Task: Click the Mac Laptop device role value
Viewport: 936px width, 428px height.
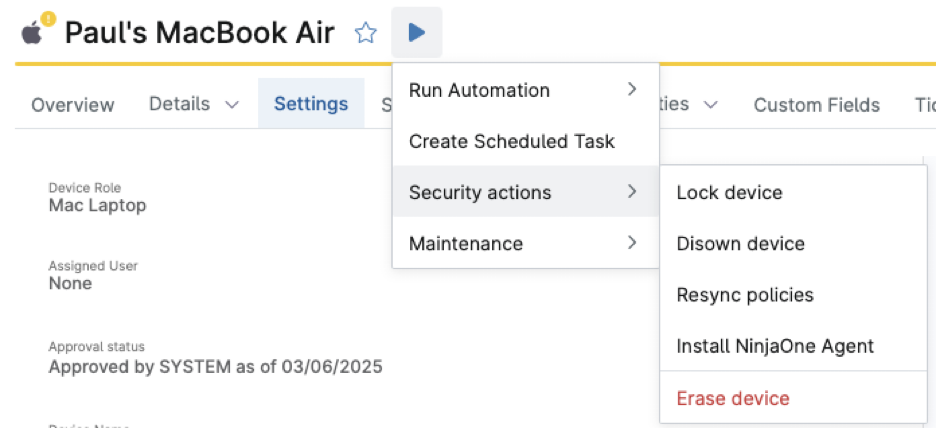Action: click(97, 206)
